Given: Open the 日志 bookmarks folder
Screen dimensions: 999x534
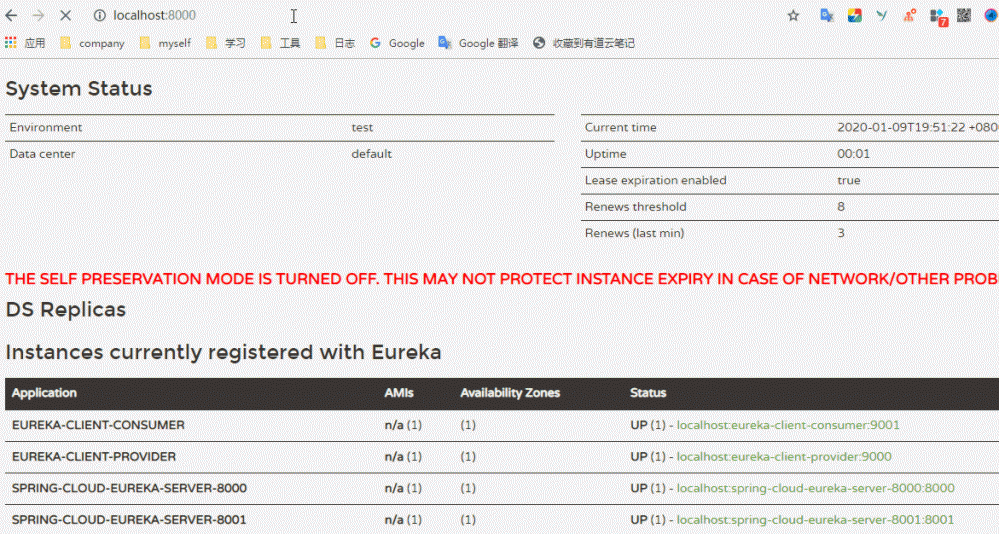Looking at the screenshot, I should click(x=335, y=43).
